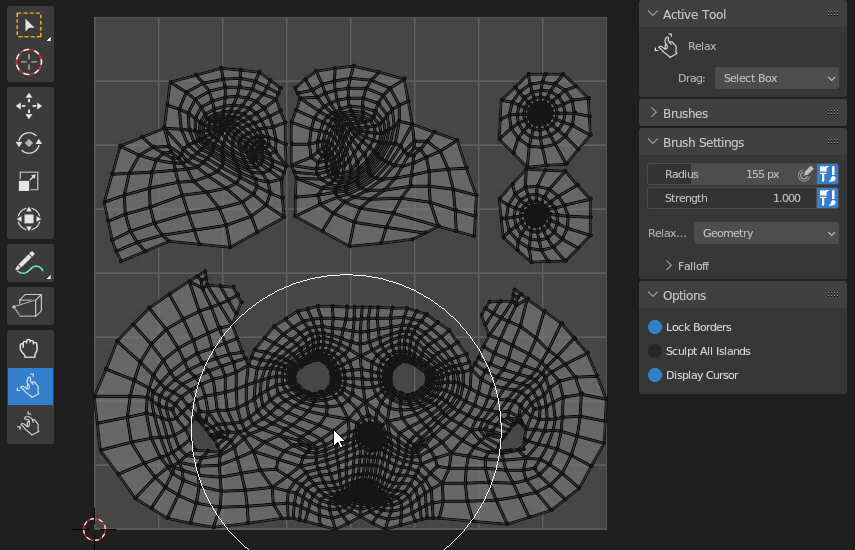Disable Lock Borders option
This screenshot has width=855, height=550.
[655, 327]
